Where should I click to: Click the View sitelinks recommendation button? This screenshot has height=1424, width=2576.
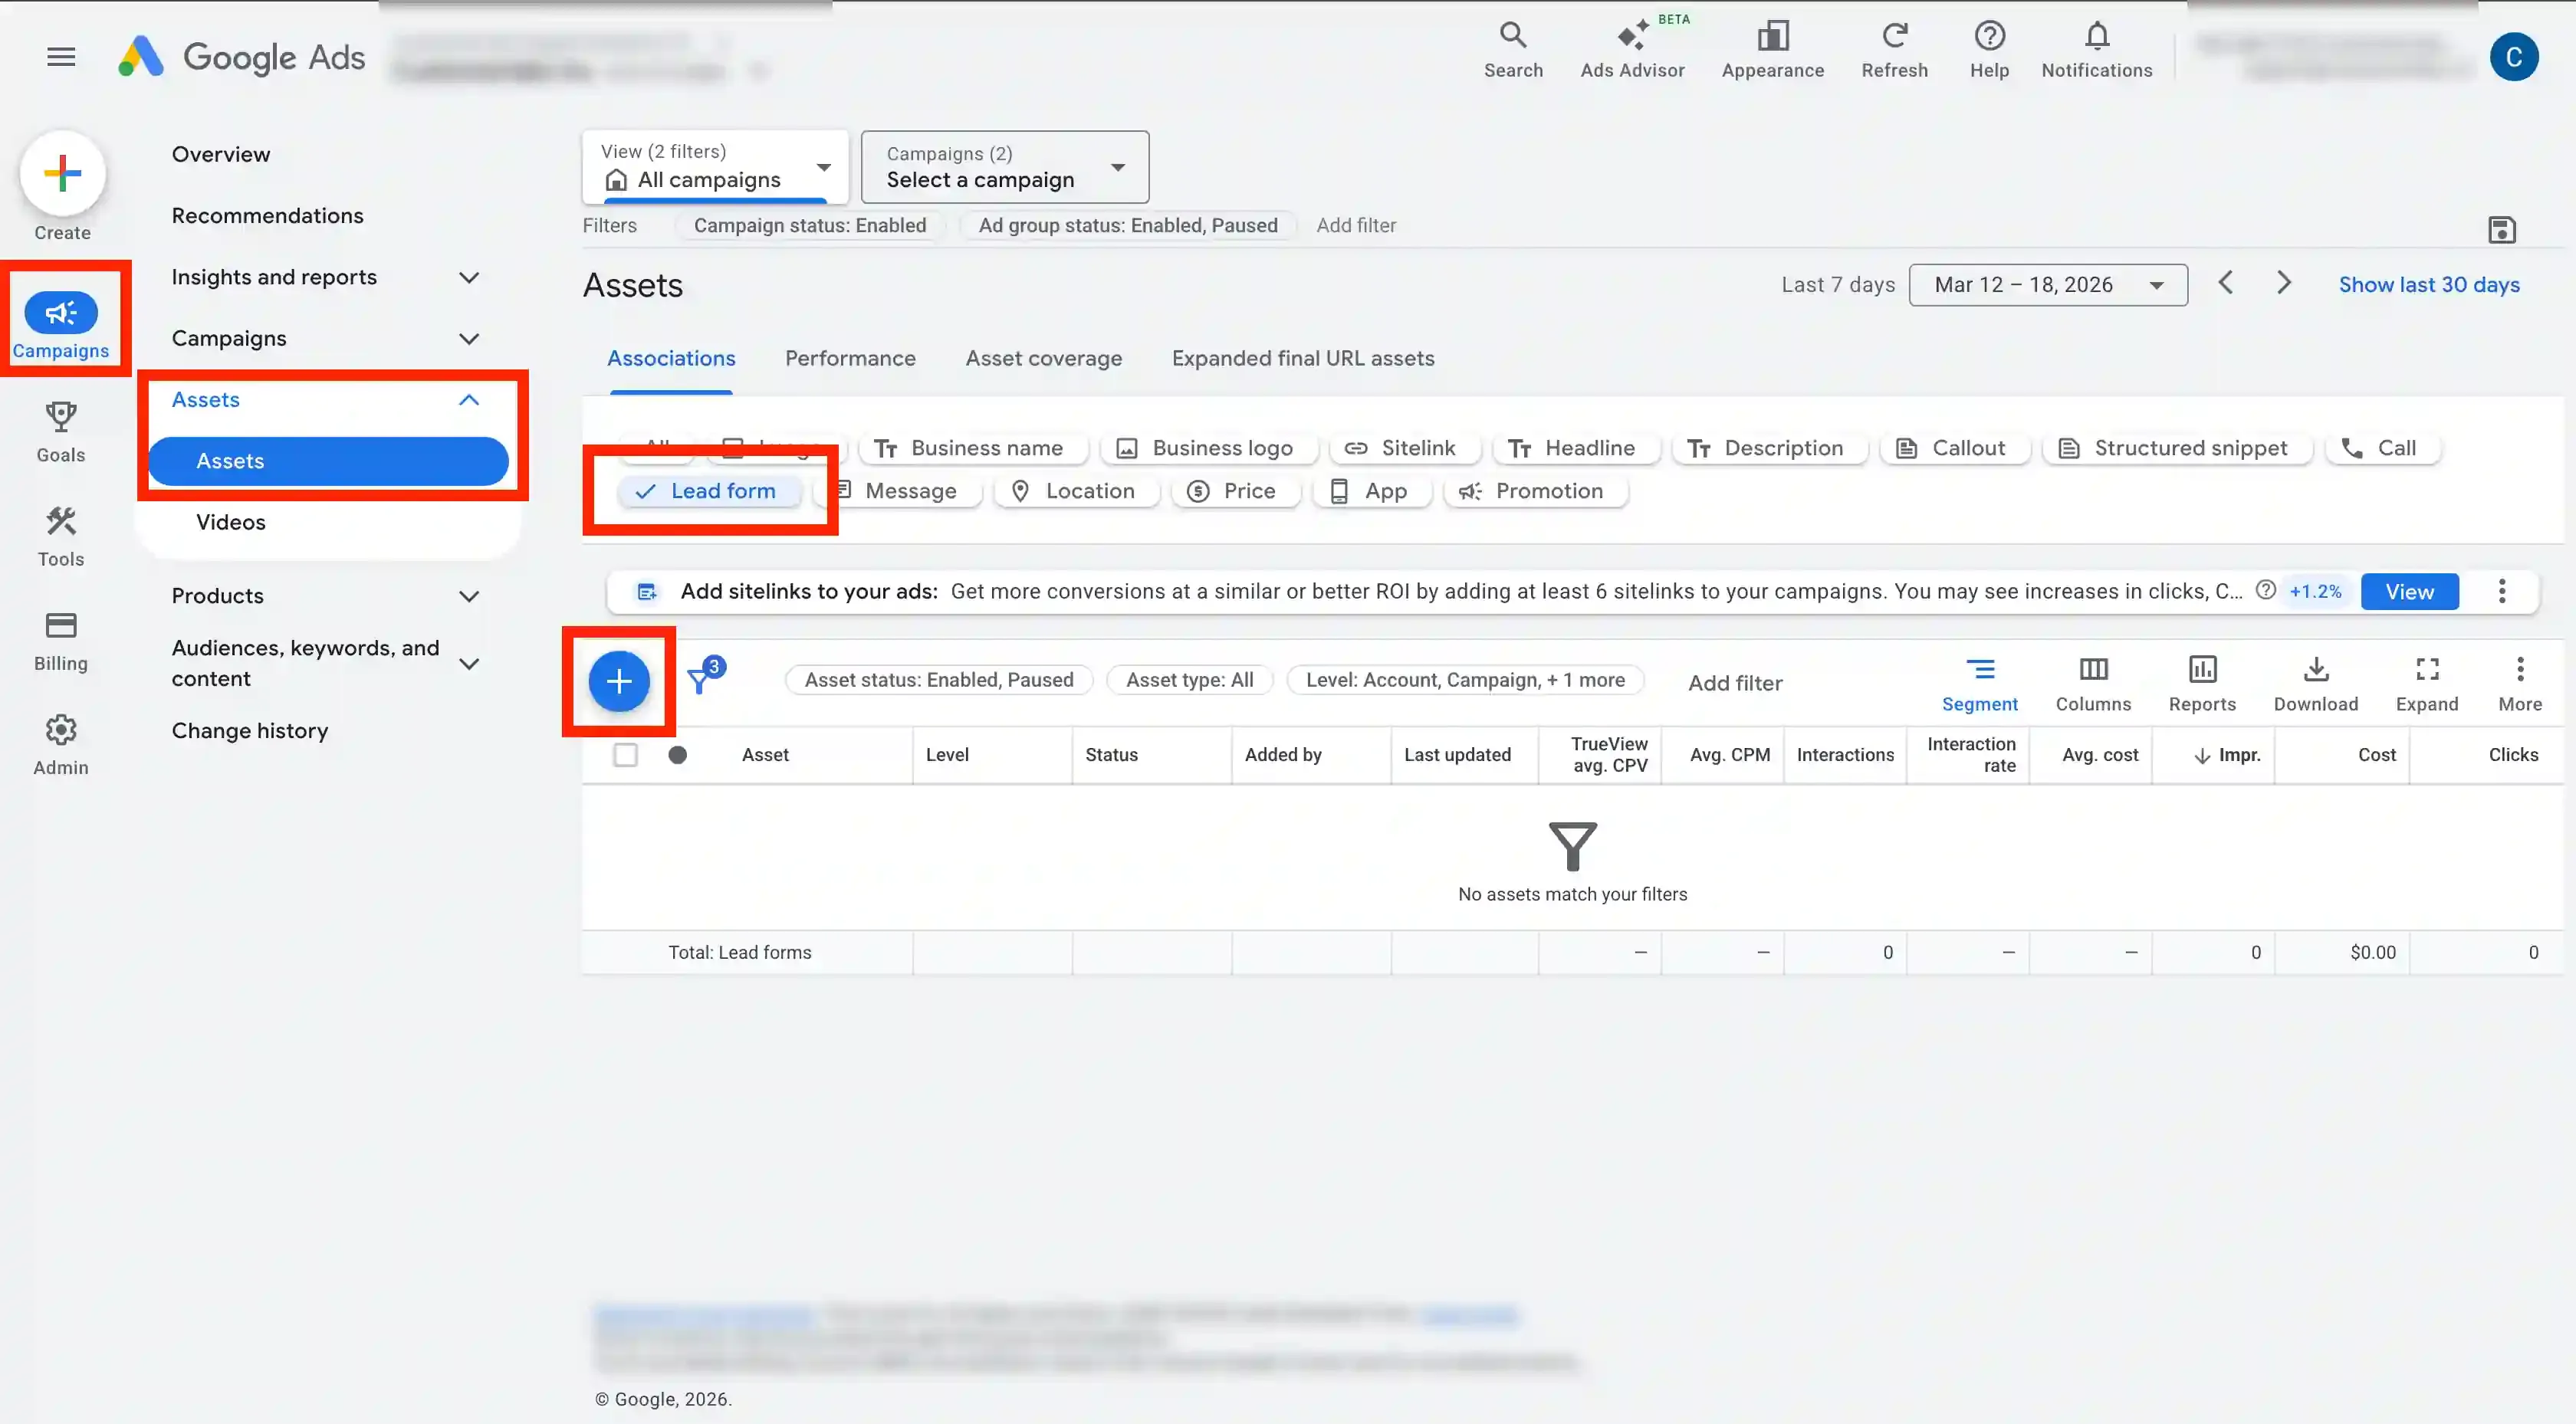[2409, 591]
